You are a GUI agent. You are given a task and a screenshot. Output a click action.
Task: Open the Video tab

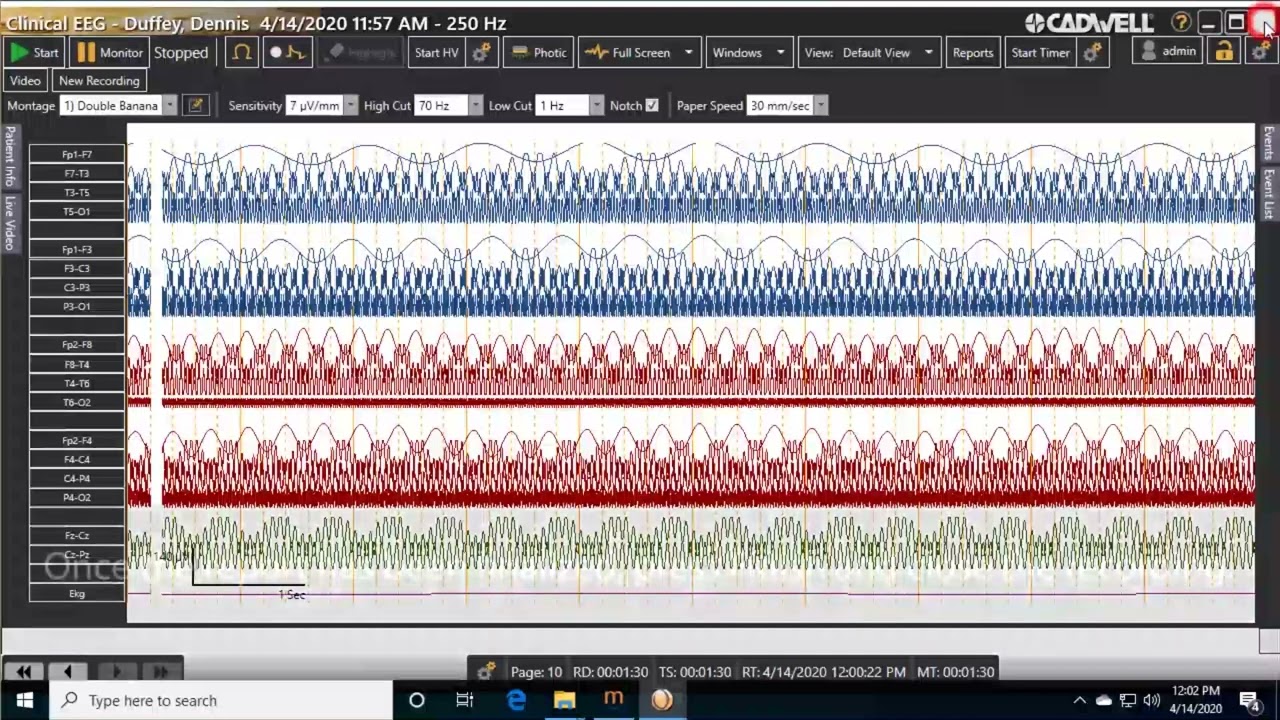point(25,81)
